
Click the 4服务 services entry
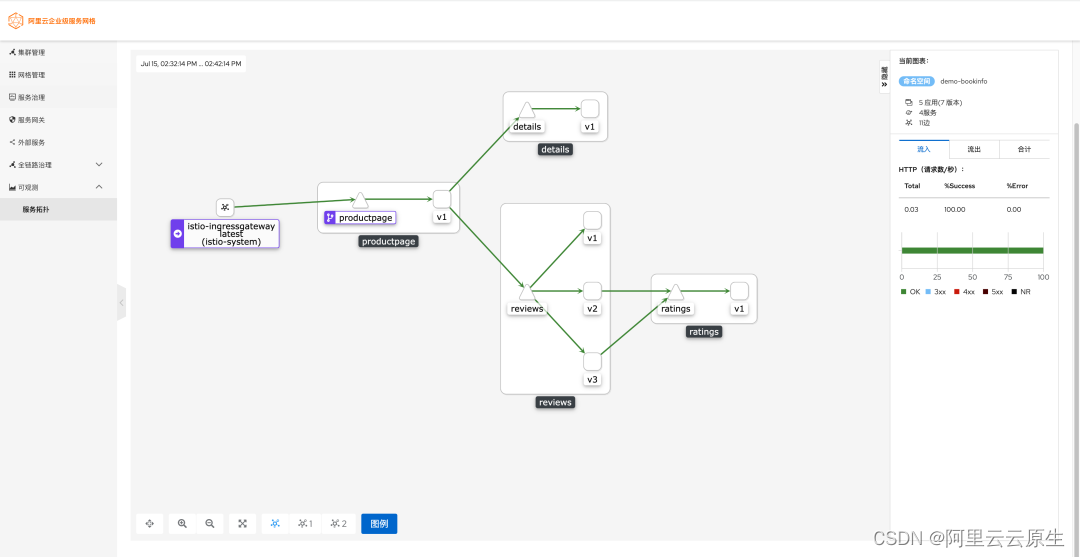(x=927, y=112)
